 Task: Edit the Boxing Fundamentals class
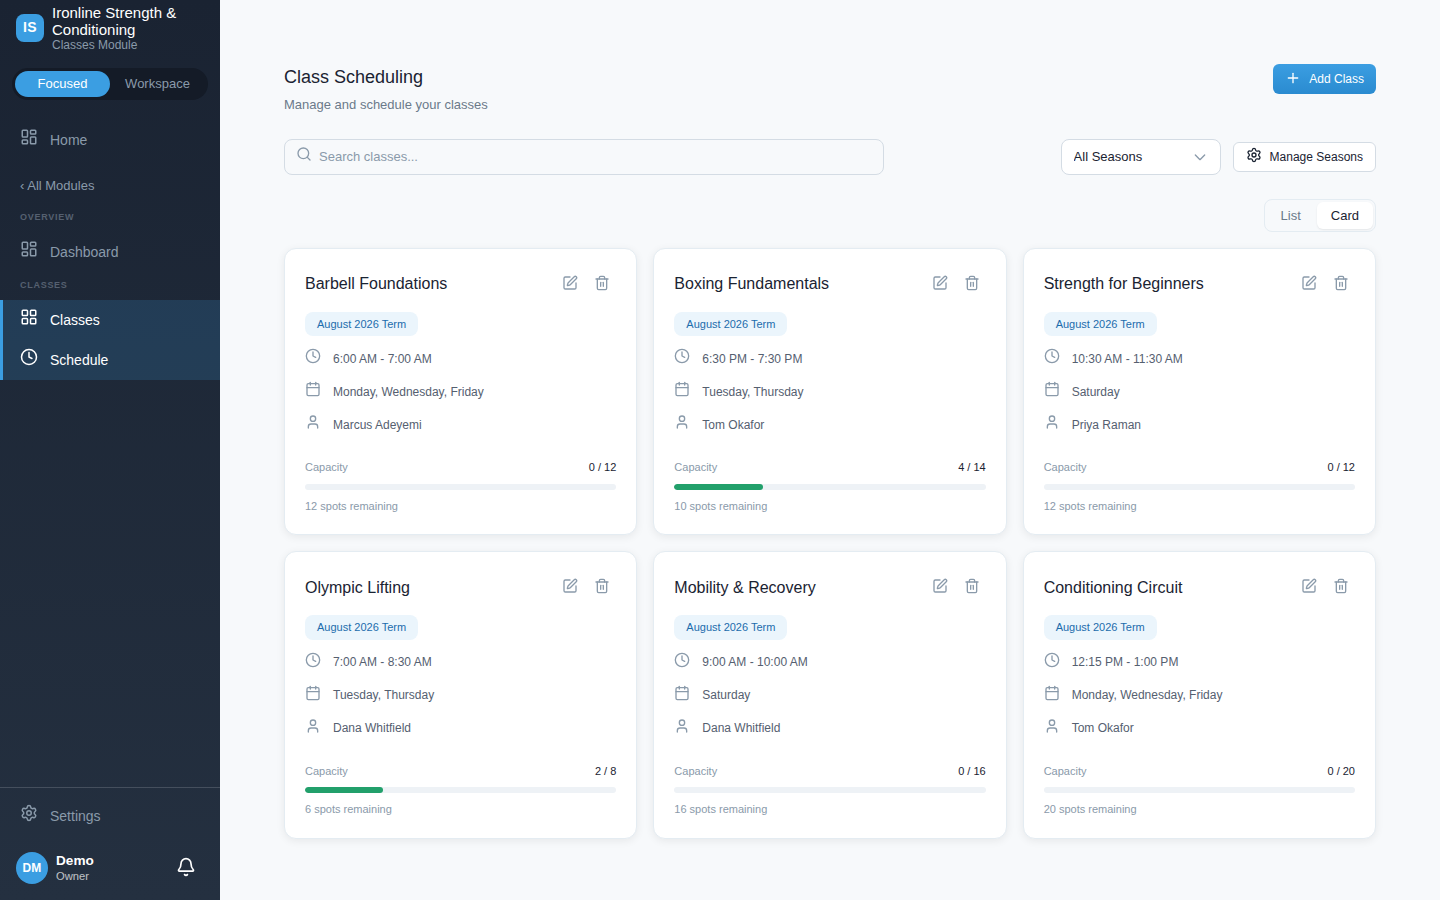pyautogui.click(x=940, y=283)
